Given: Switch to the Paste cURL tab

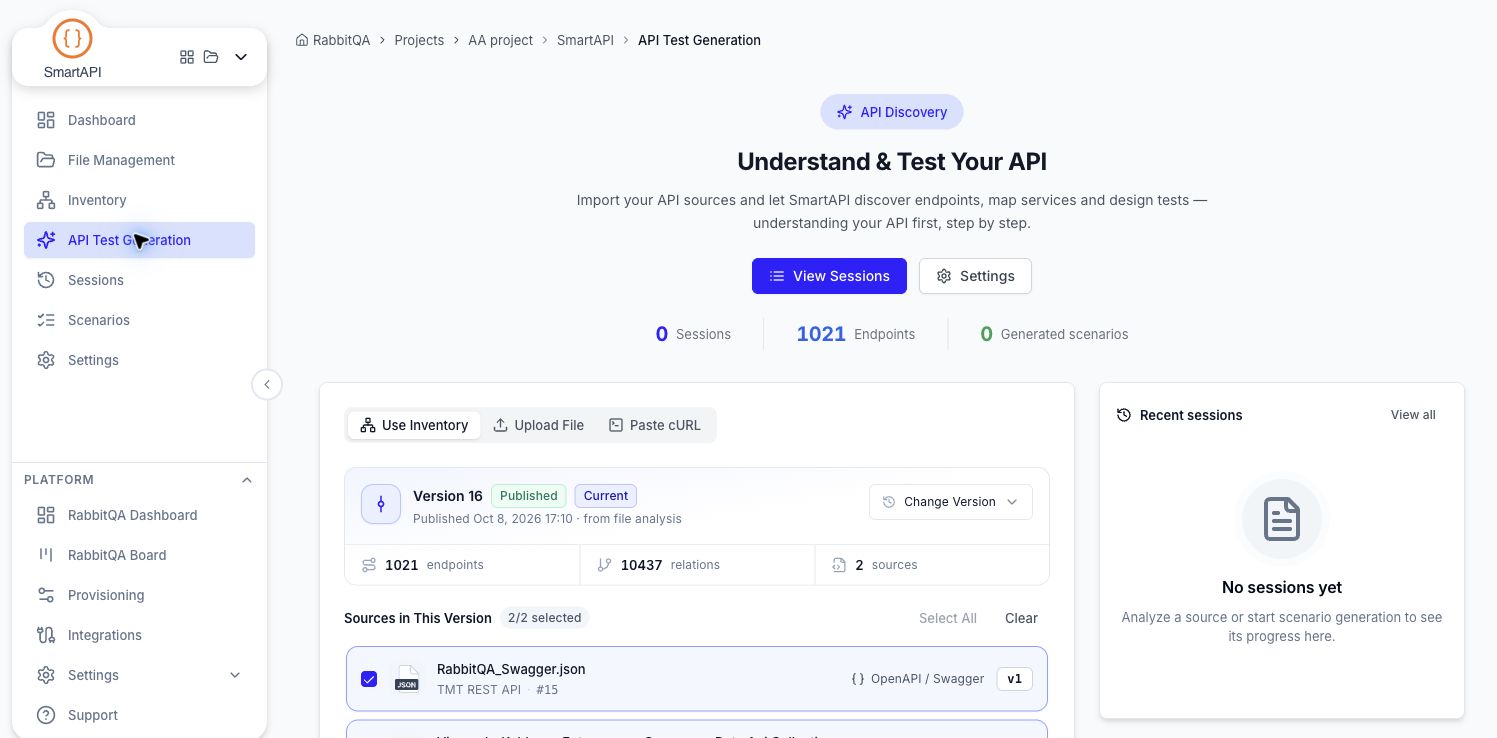Looking at the screenshot, I should pyautogui.click(x=655, y=425).
